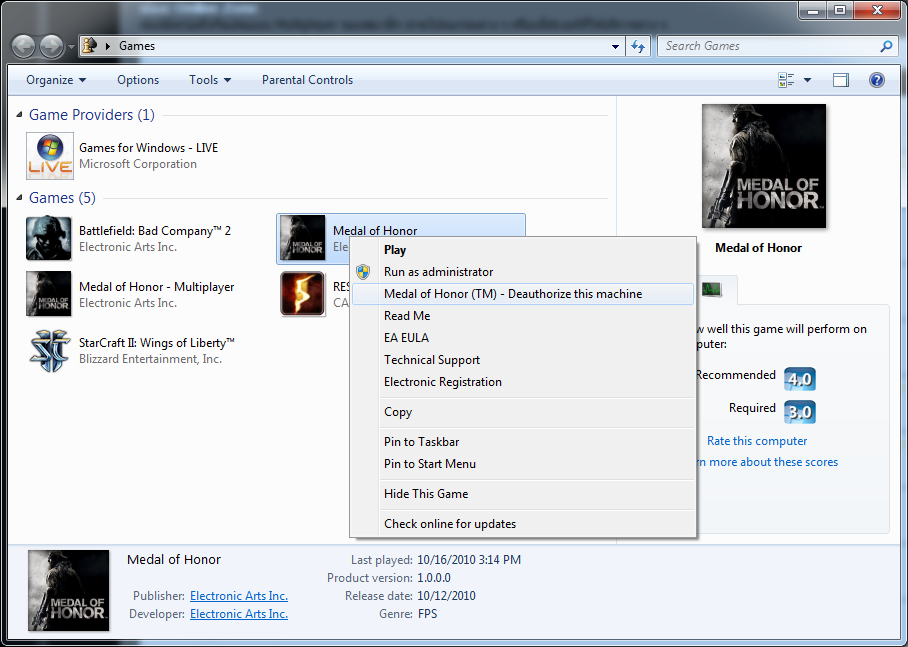Collapse the Games group

[x=21, y=198]
